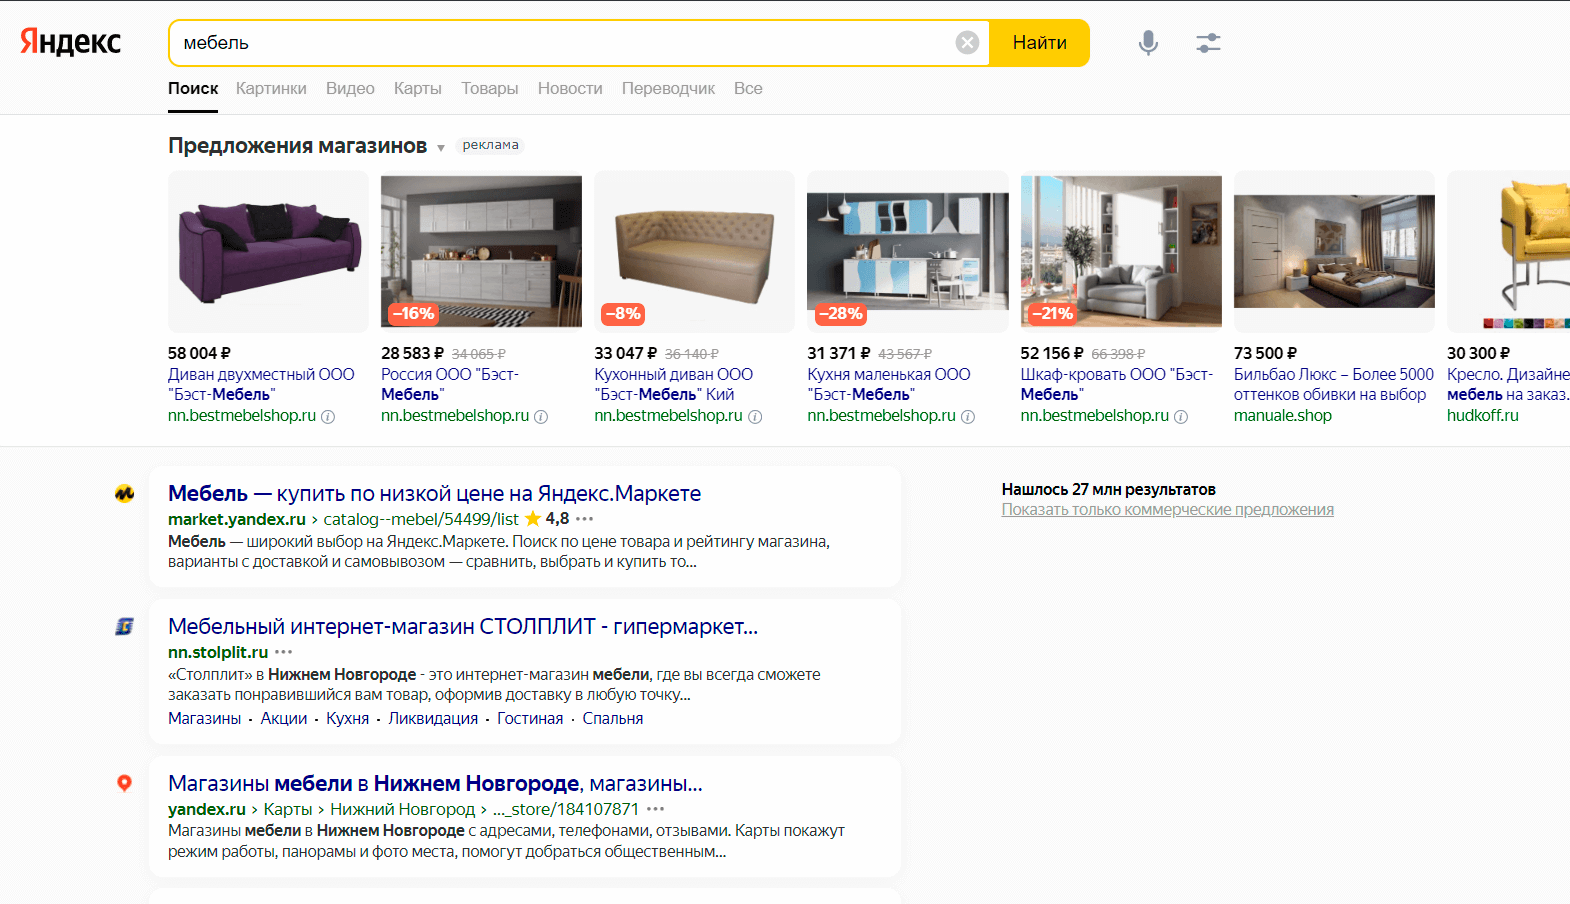Open the Магазины sitelink under СТОЛПЛИТ
Viewport: 1570px width, 904px height.
(x=205, y=718)
